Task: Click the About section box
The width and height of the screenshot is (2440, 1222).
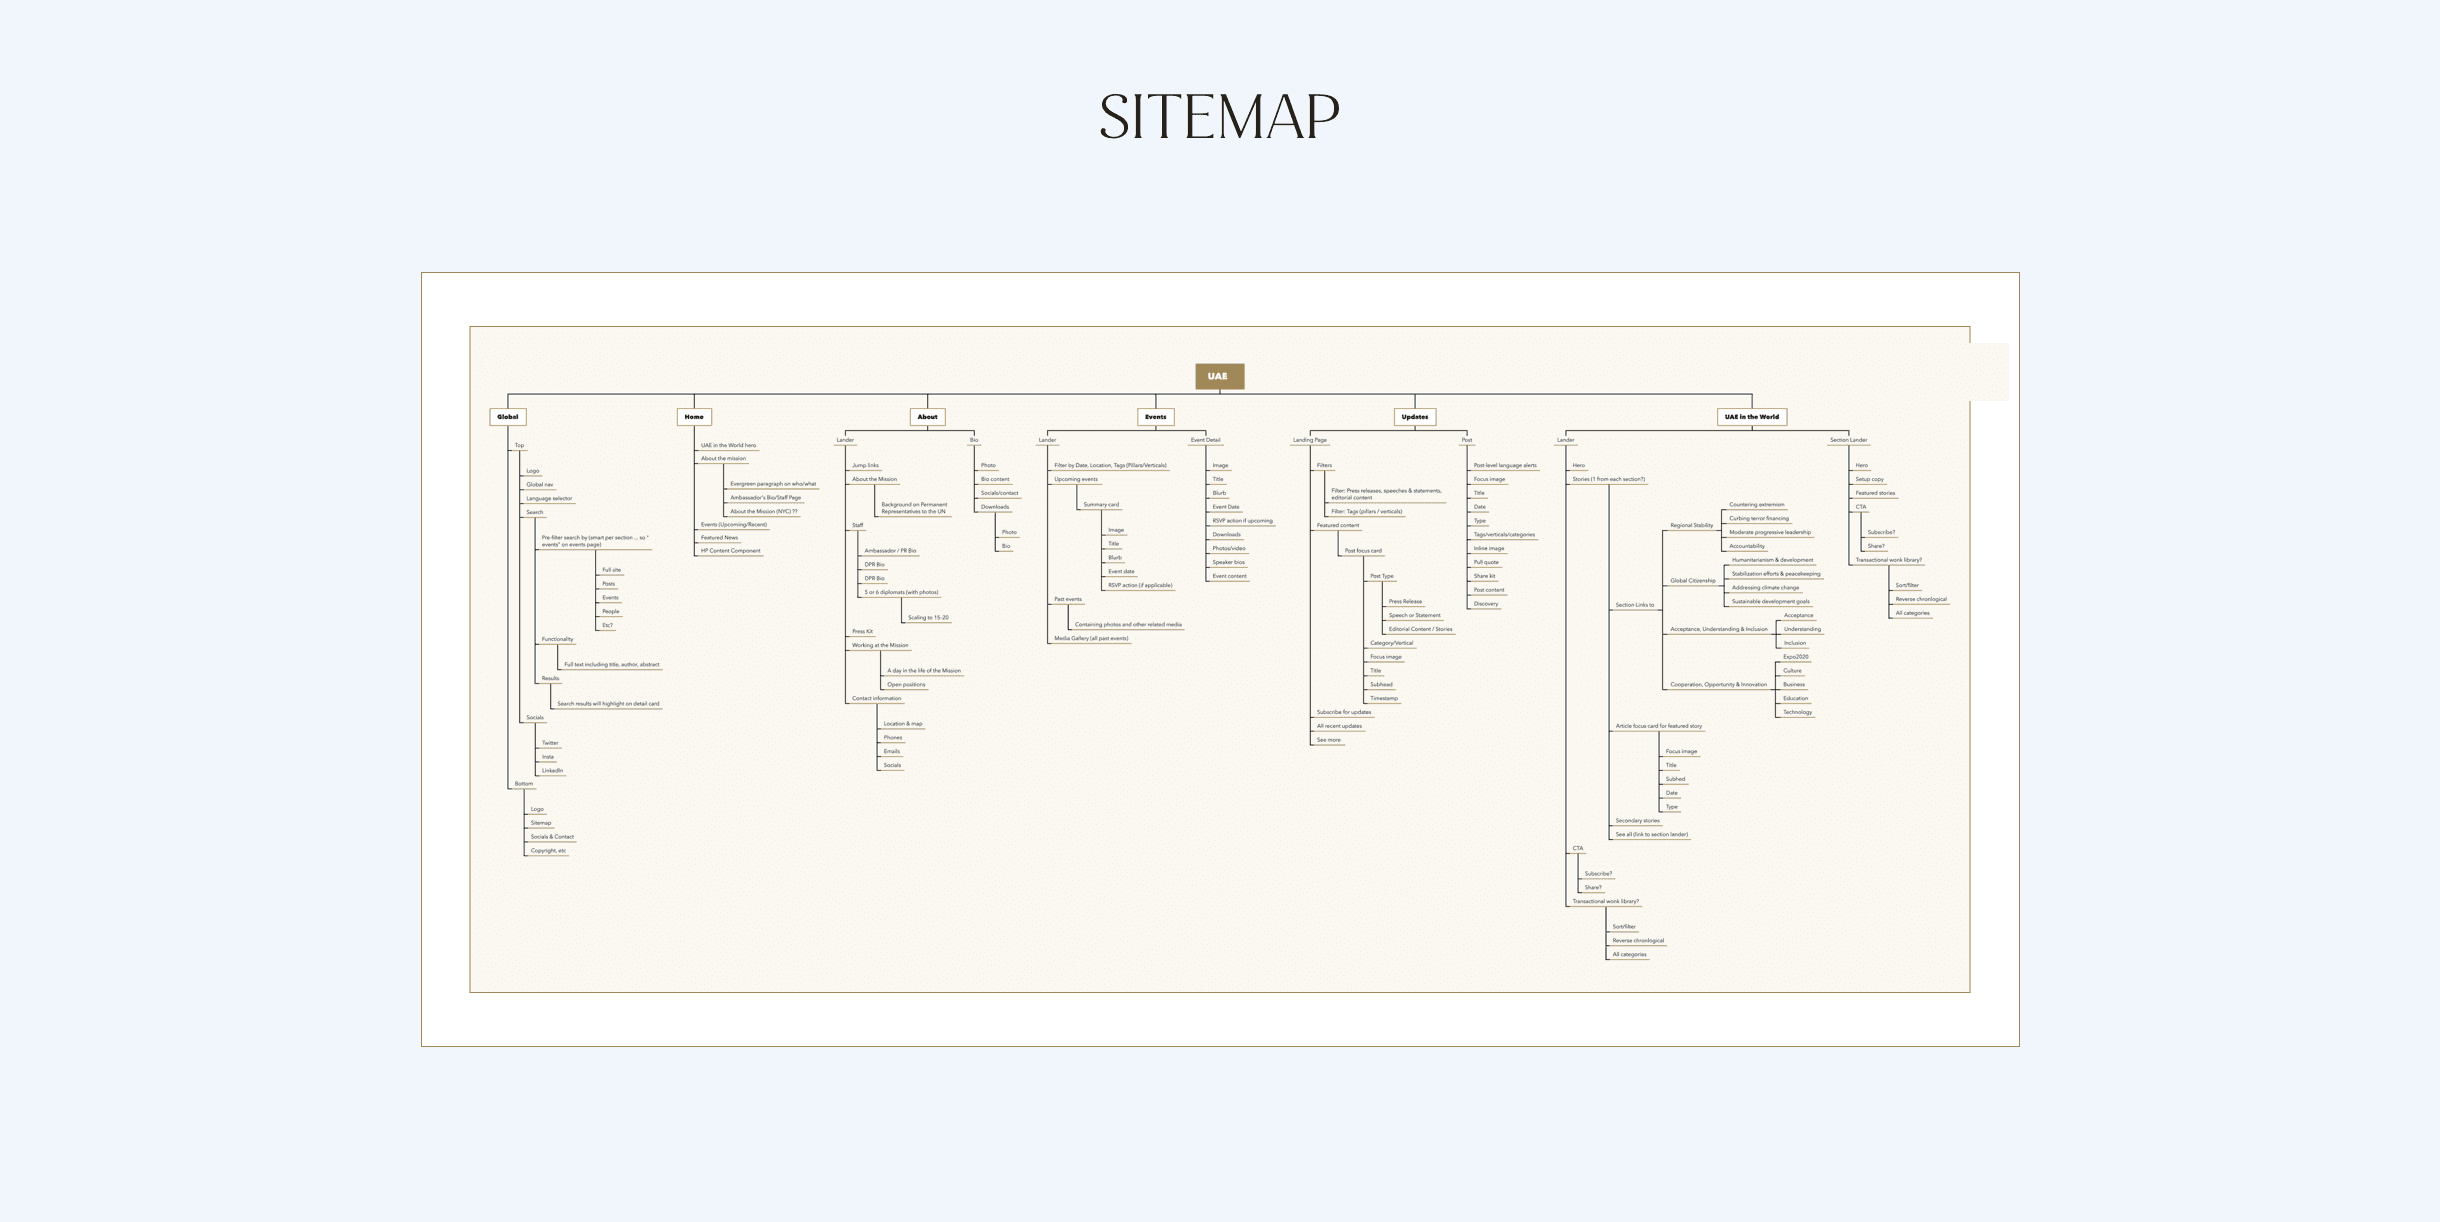Action: pos(927,417)
